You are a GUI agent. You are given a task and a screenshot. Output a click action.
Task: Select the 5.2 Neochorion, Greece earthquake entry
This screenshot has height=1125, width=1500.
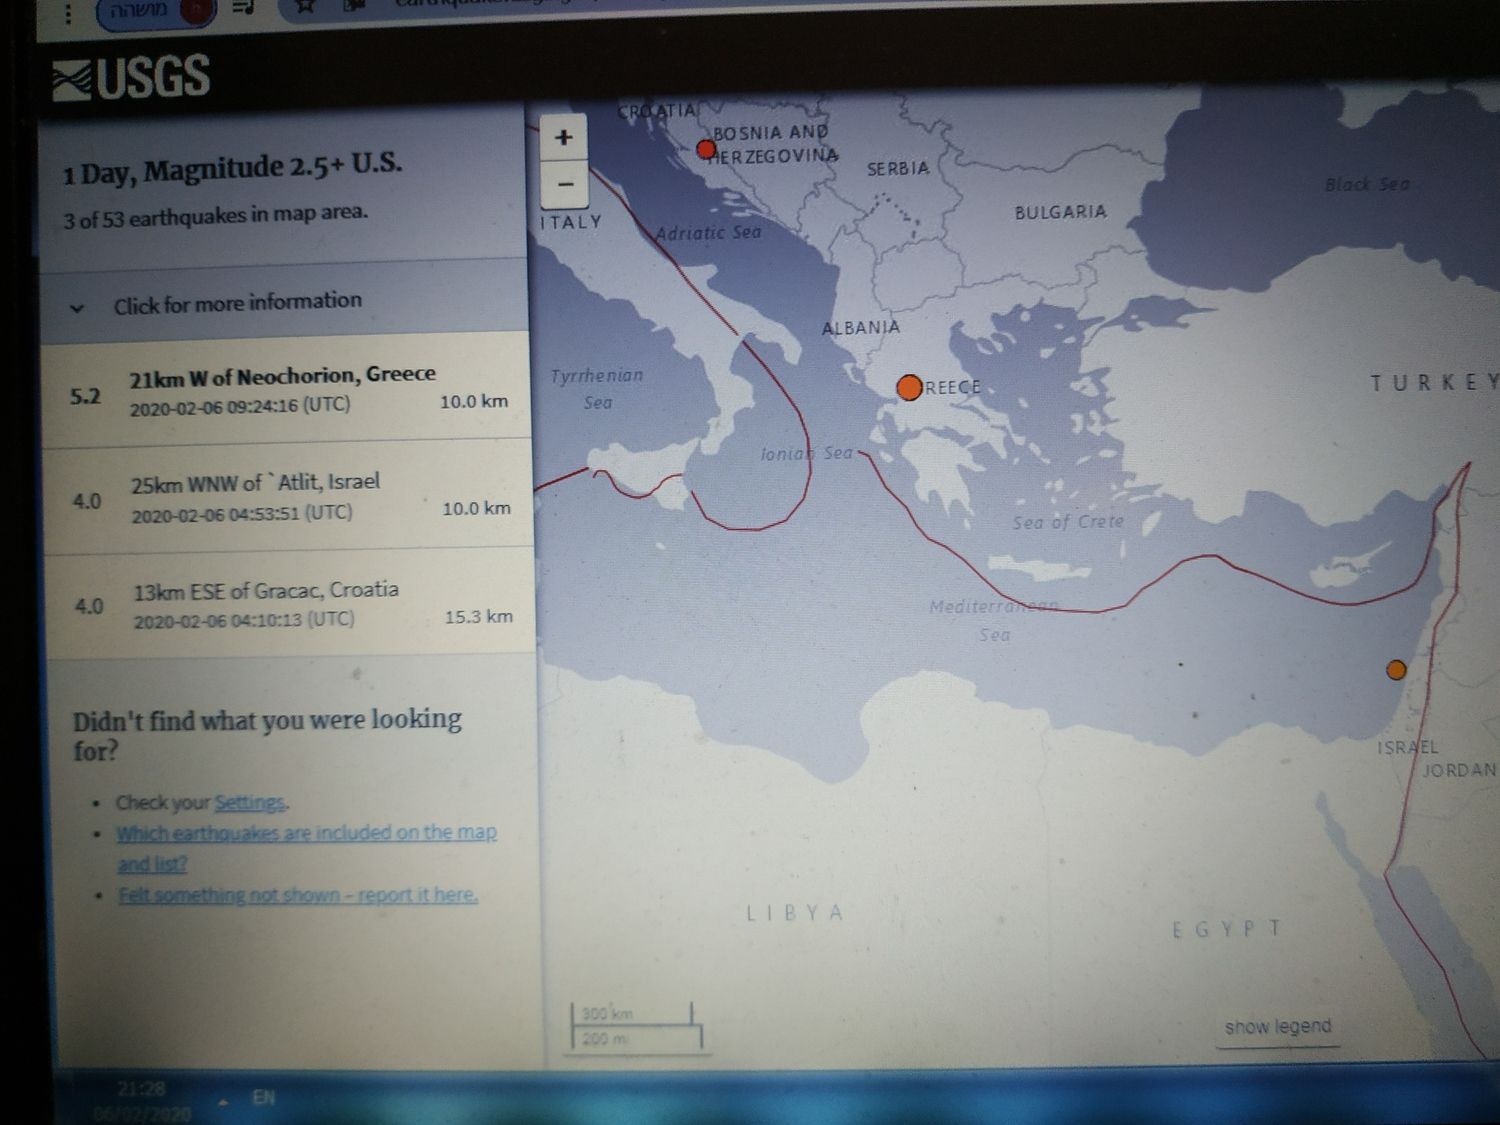click(x=285, y=388)
